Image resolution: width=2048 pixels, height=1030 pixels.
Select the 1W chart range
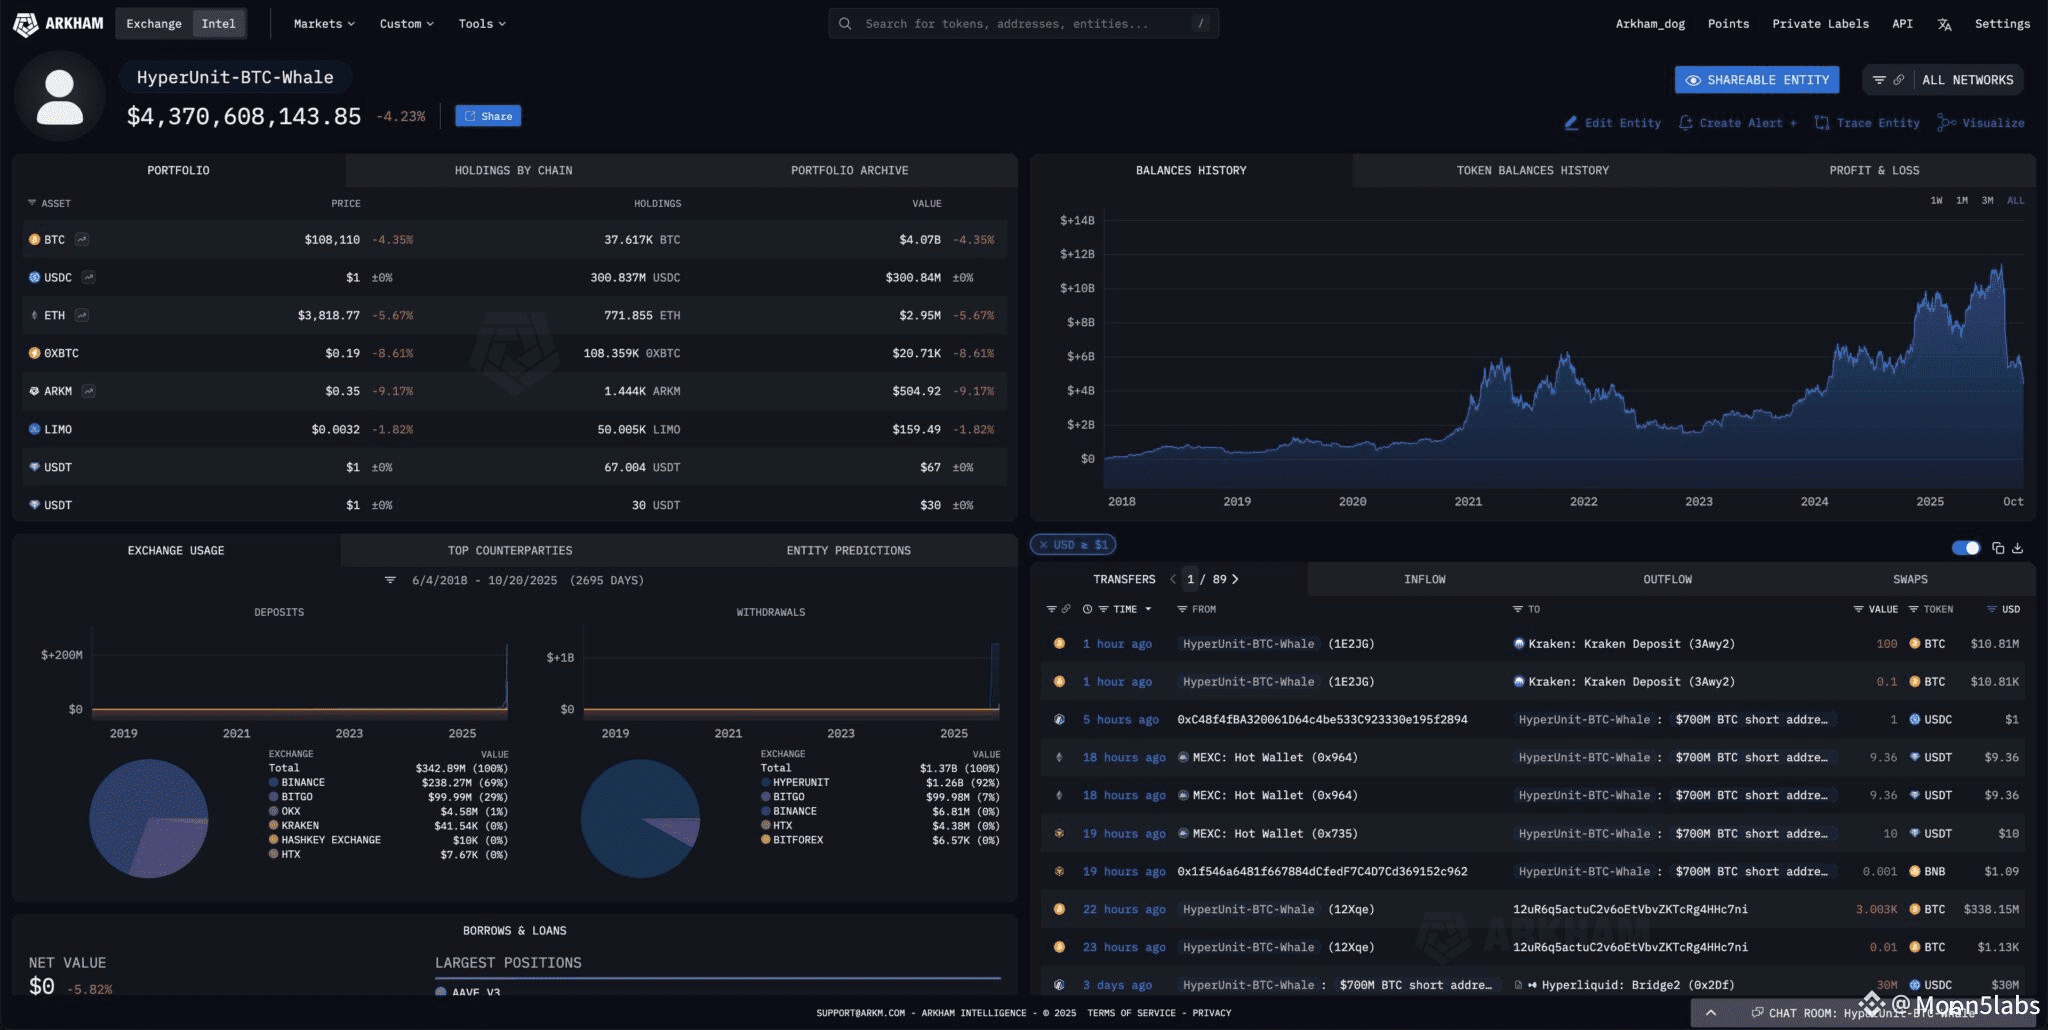(x=1936, y=201)
